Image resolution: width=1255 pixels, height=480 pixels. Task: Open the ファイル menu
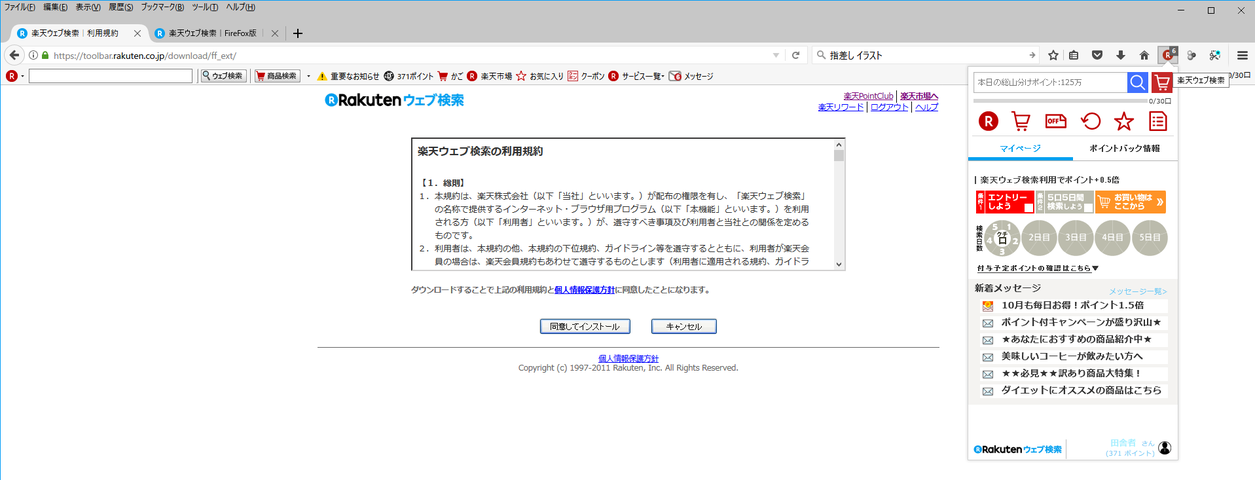tap(20, 7)
